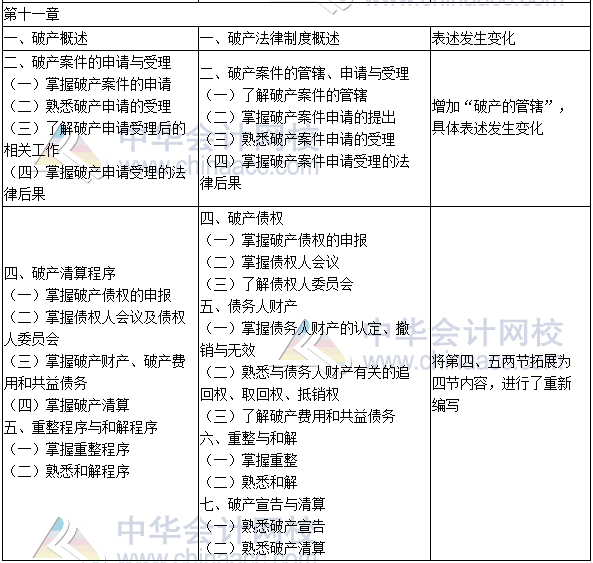593x563 pixels.
Task: Select the text 一、破产概述
Action: pos(46,39)
